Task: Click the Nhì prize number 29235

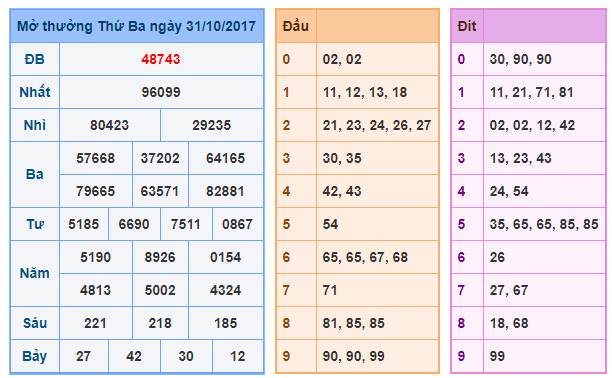Action: (212, 125)
